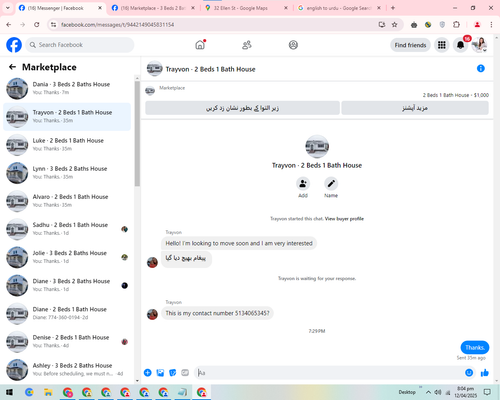This screenshot has width=500, height=400.
Task: Click the chat list scrollbar
Action: [137, 133]
